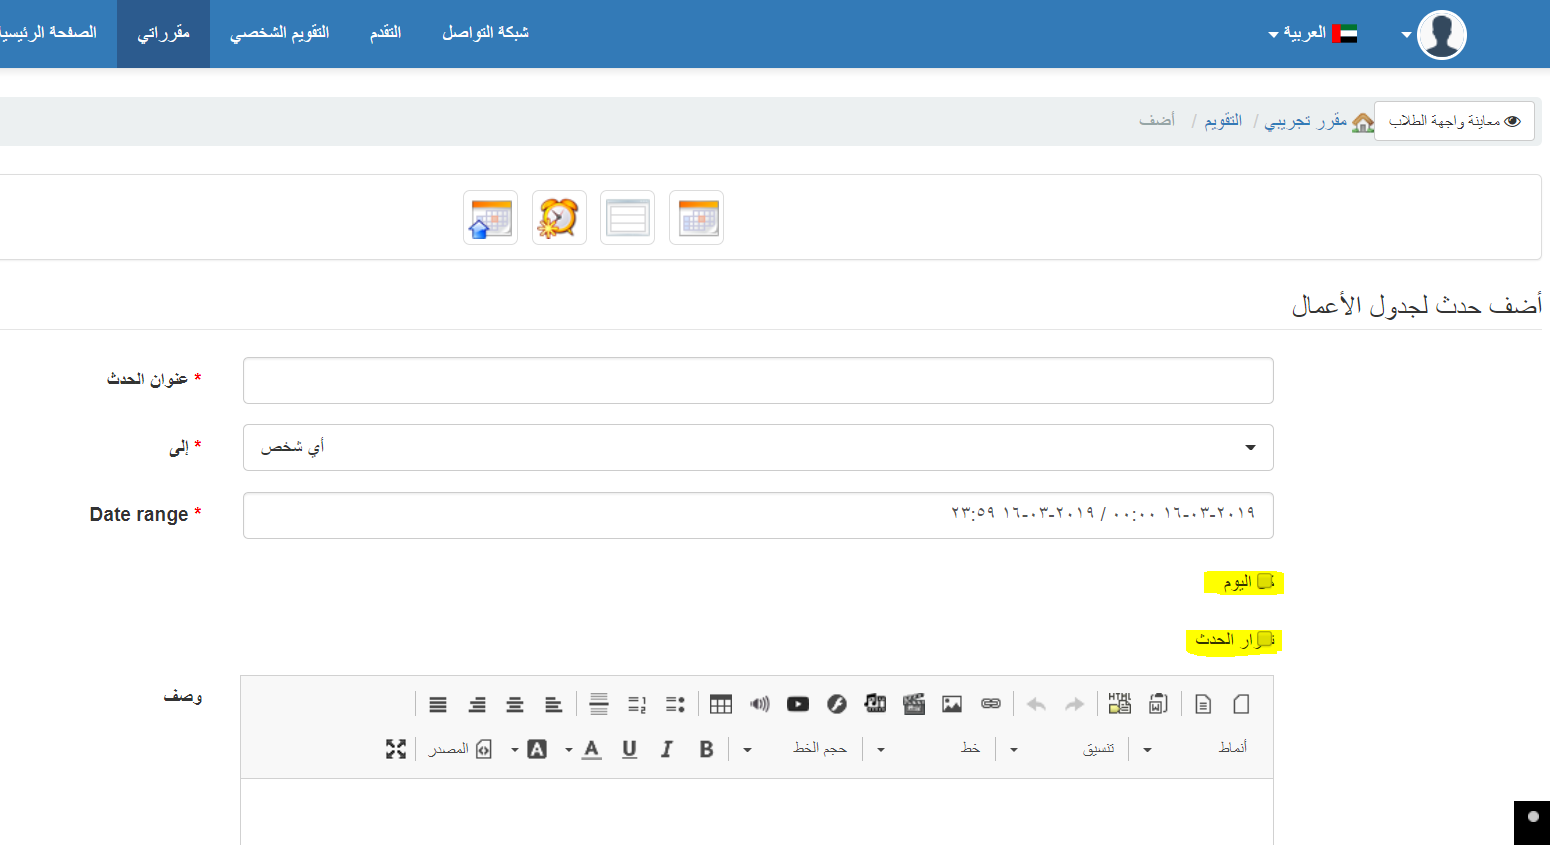Click new page icon in editor
The image size is (1550, 845).
point(1241,704)
